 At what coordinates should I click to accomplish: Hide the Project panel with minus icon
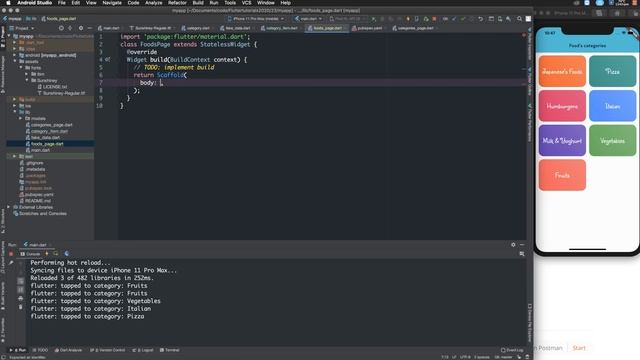tap(90, 28)
